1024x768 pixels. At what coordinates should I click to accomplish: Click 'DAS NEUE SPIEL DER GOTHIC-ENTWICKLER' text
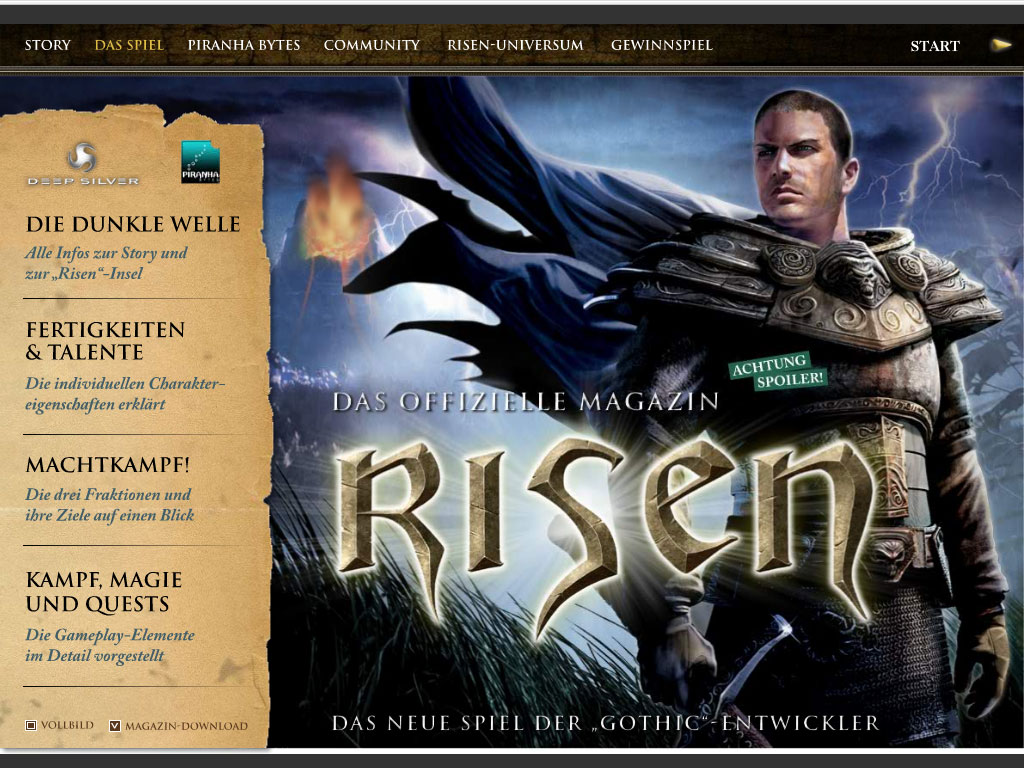[x=605, y=723]
